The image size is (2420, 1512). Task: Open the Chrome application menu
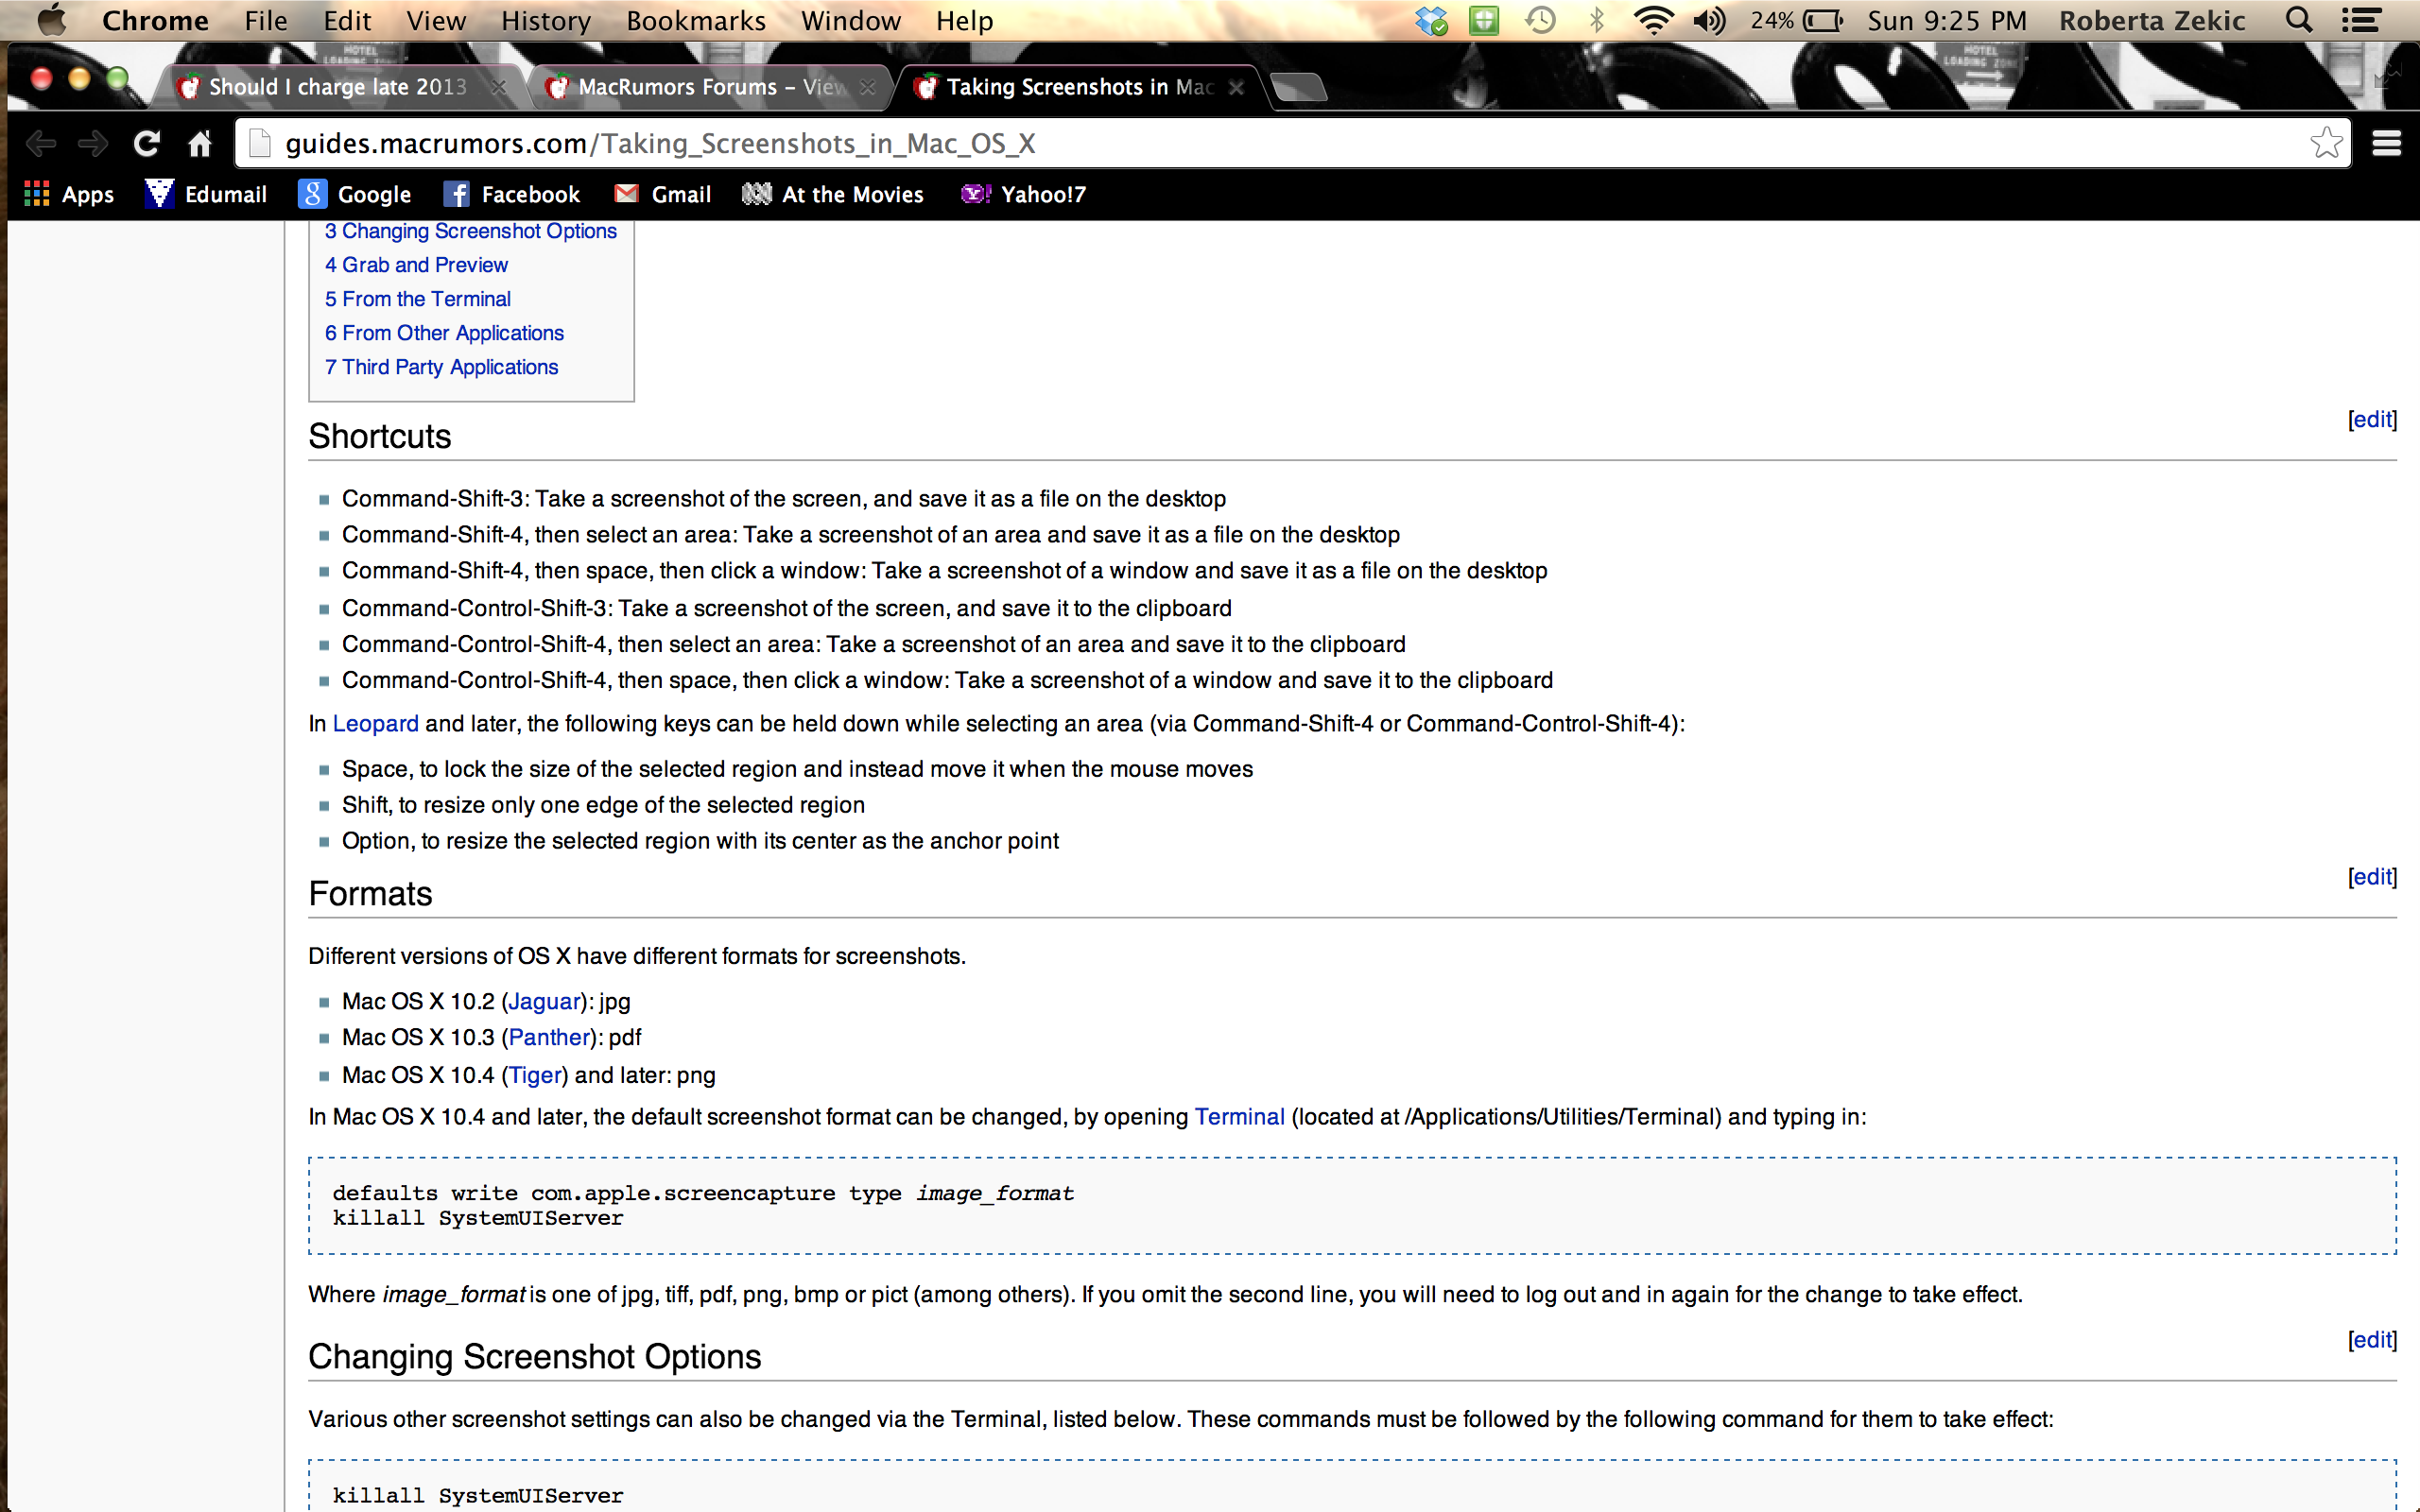155,20
